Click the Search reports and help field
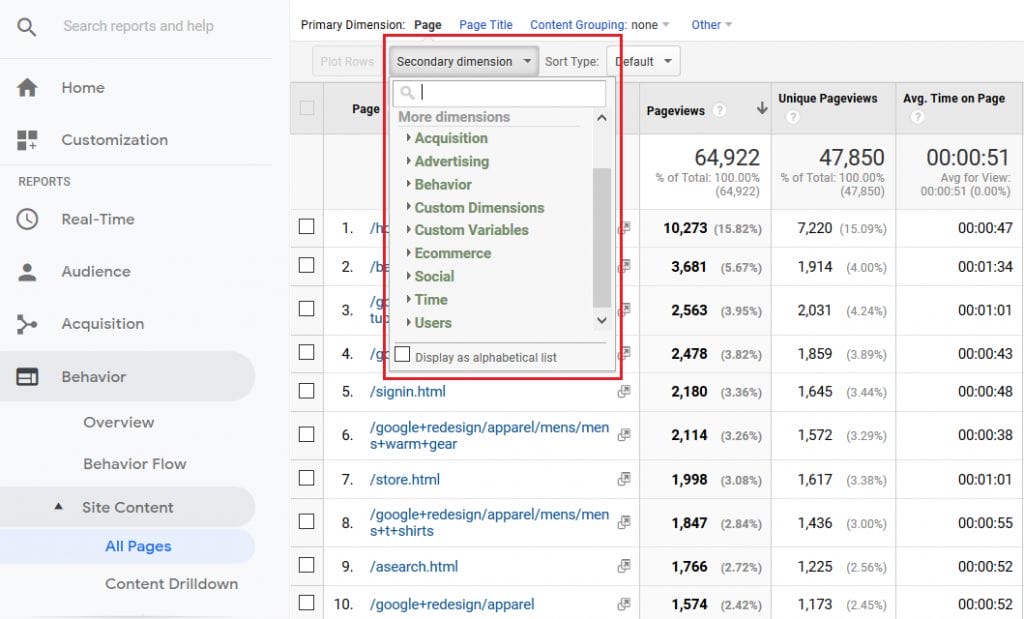This screenshot has height=619, width=1024. 138,26
